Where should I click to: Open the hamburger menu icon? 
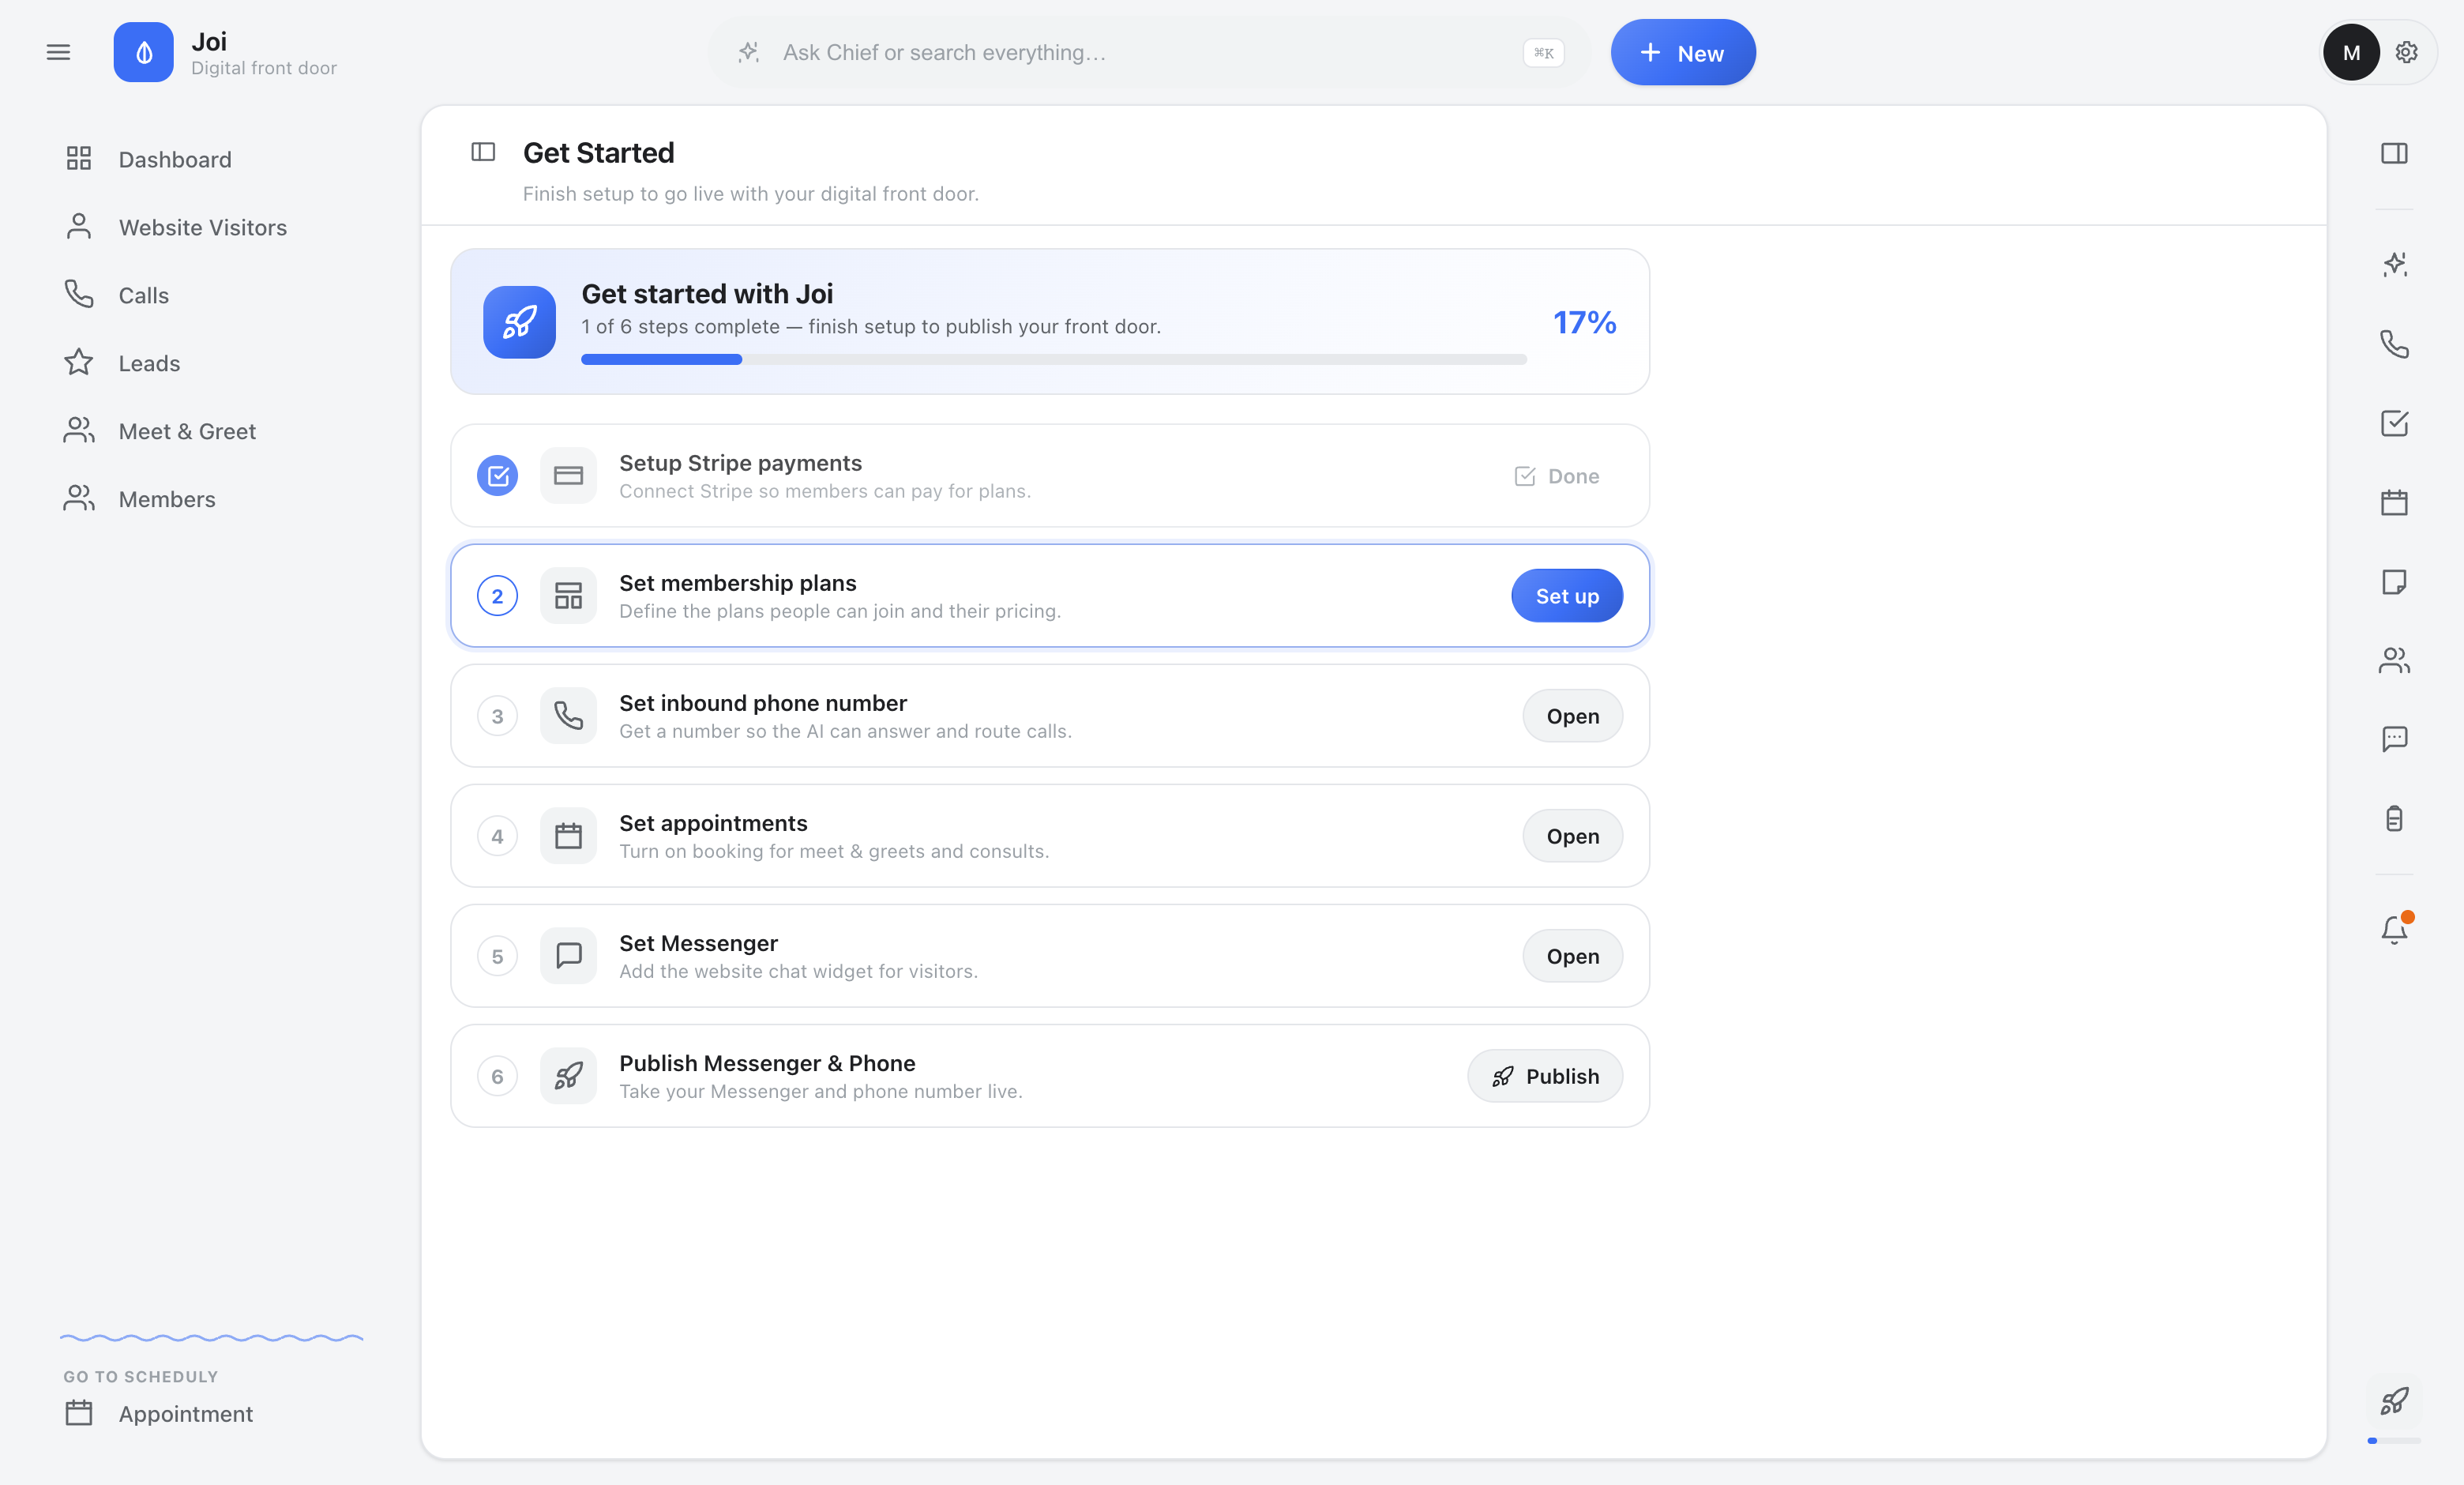click(x=58, y=52)
